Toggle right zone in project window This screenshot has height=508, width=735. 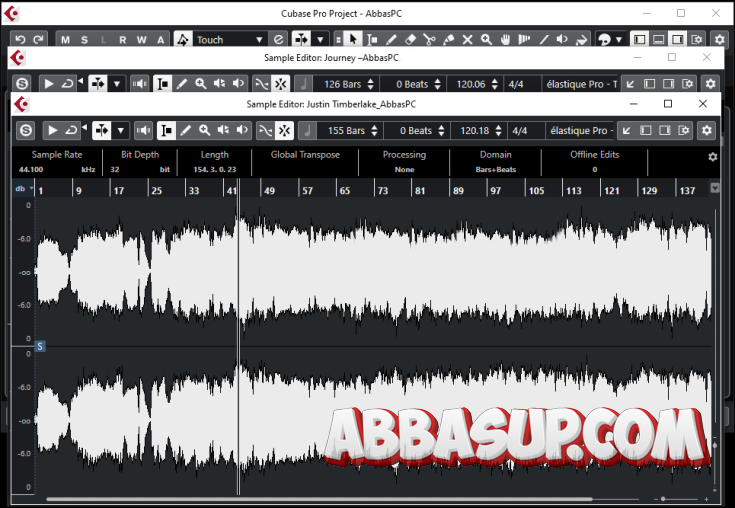click(x=678, y=40)
